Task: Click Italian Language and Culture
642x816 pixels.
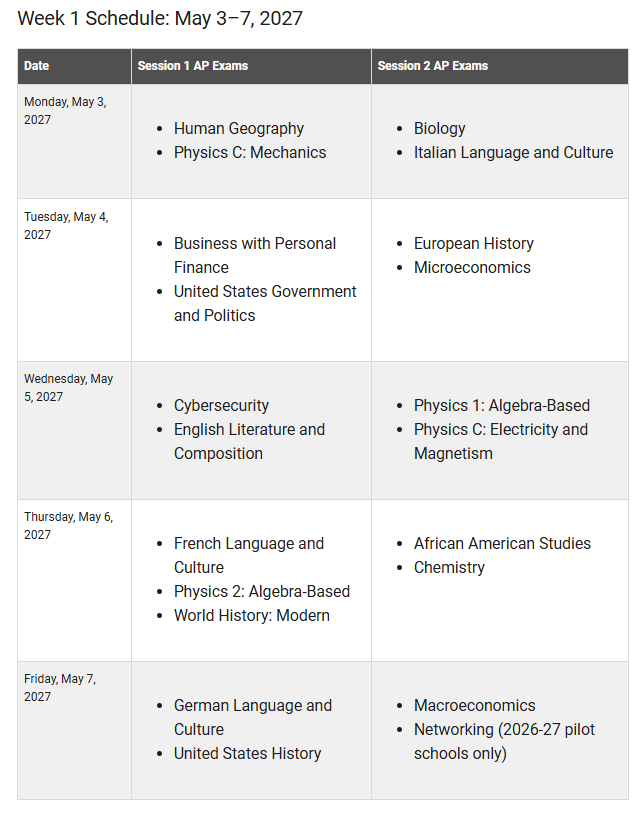Action: [513, 152]
